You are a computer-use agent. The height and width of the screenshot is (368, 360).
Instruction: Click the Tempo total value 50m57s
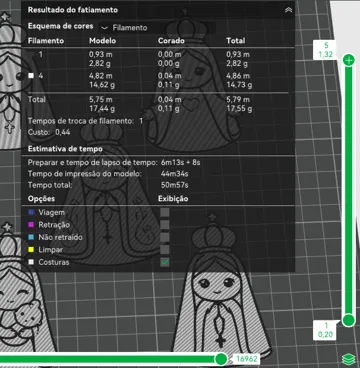[x=174, y=185]
